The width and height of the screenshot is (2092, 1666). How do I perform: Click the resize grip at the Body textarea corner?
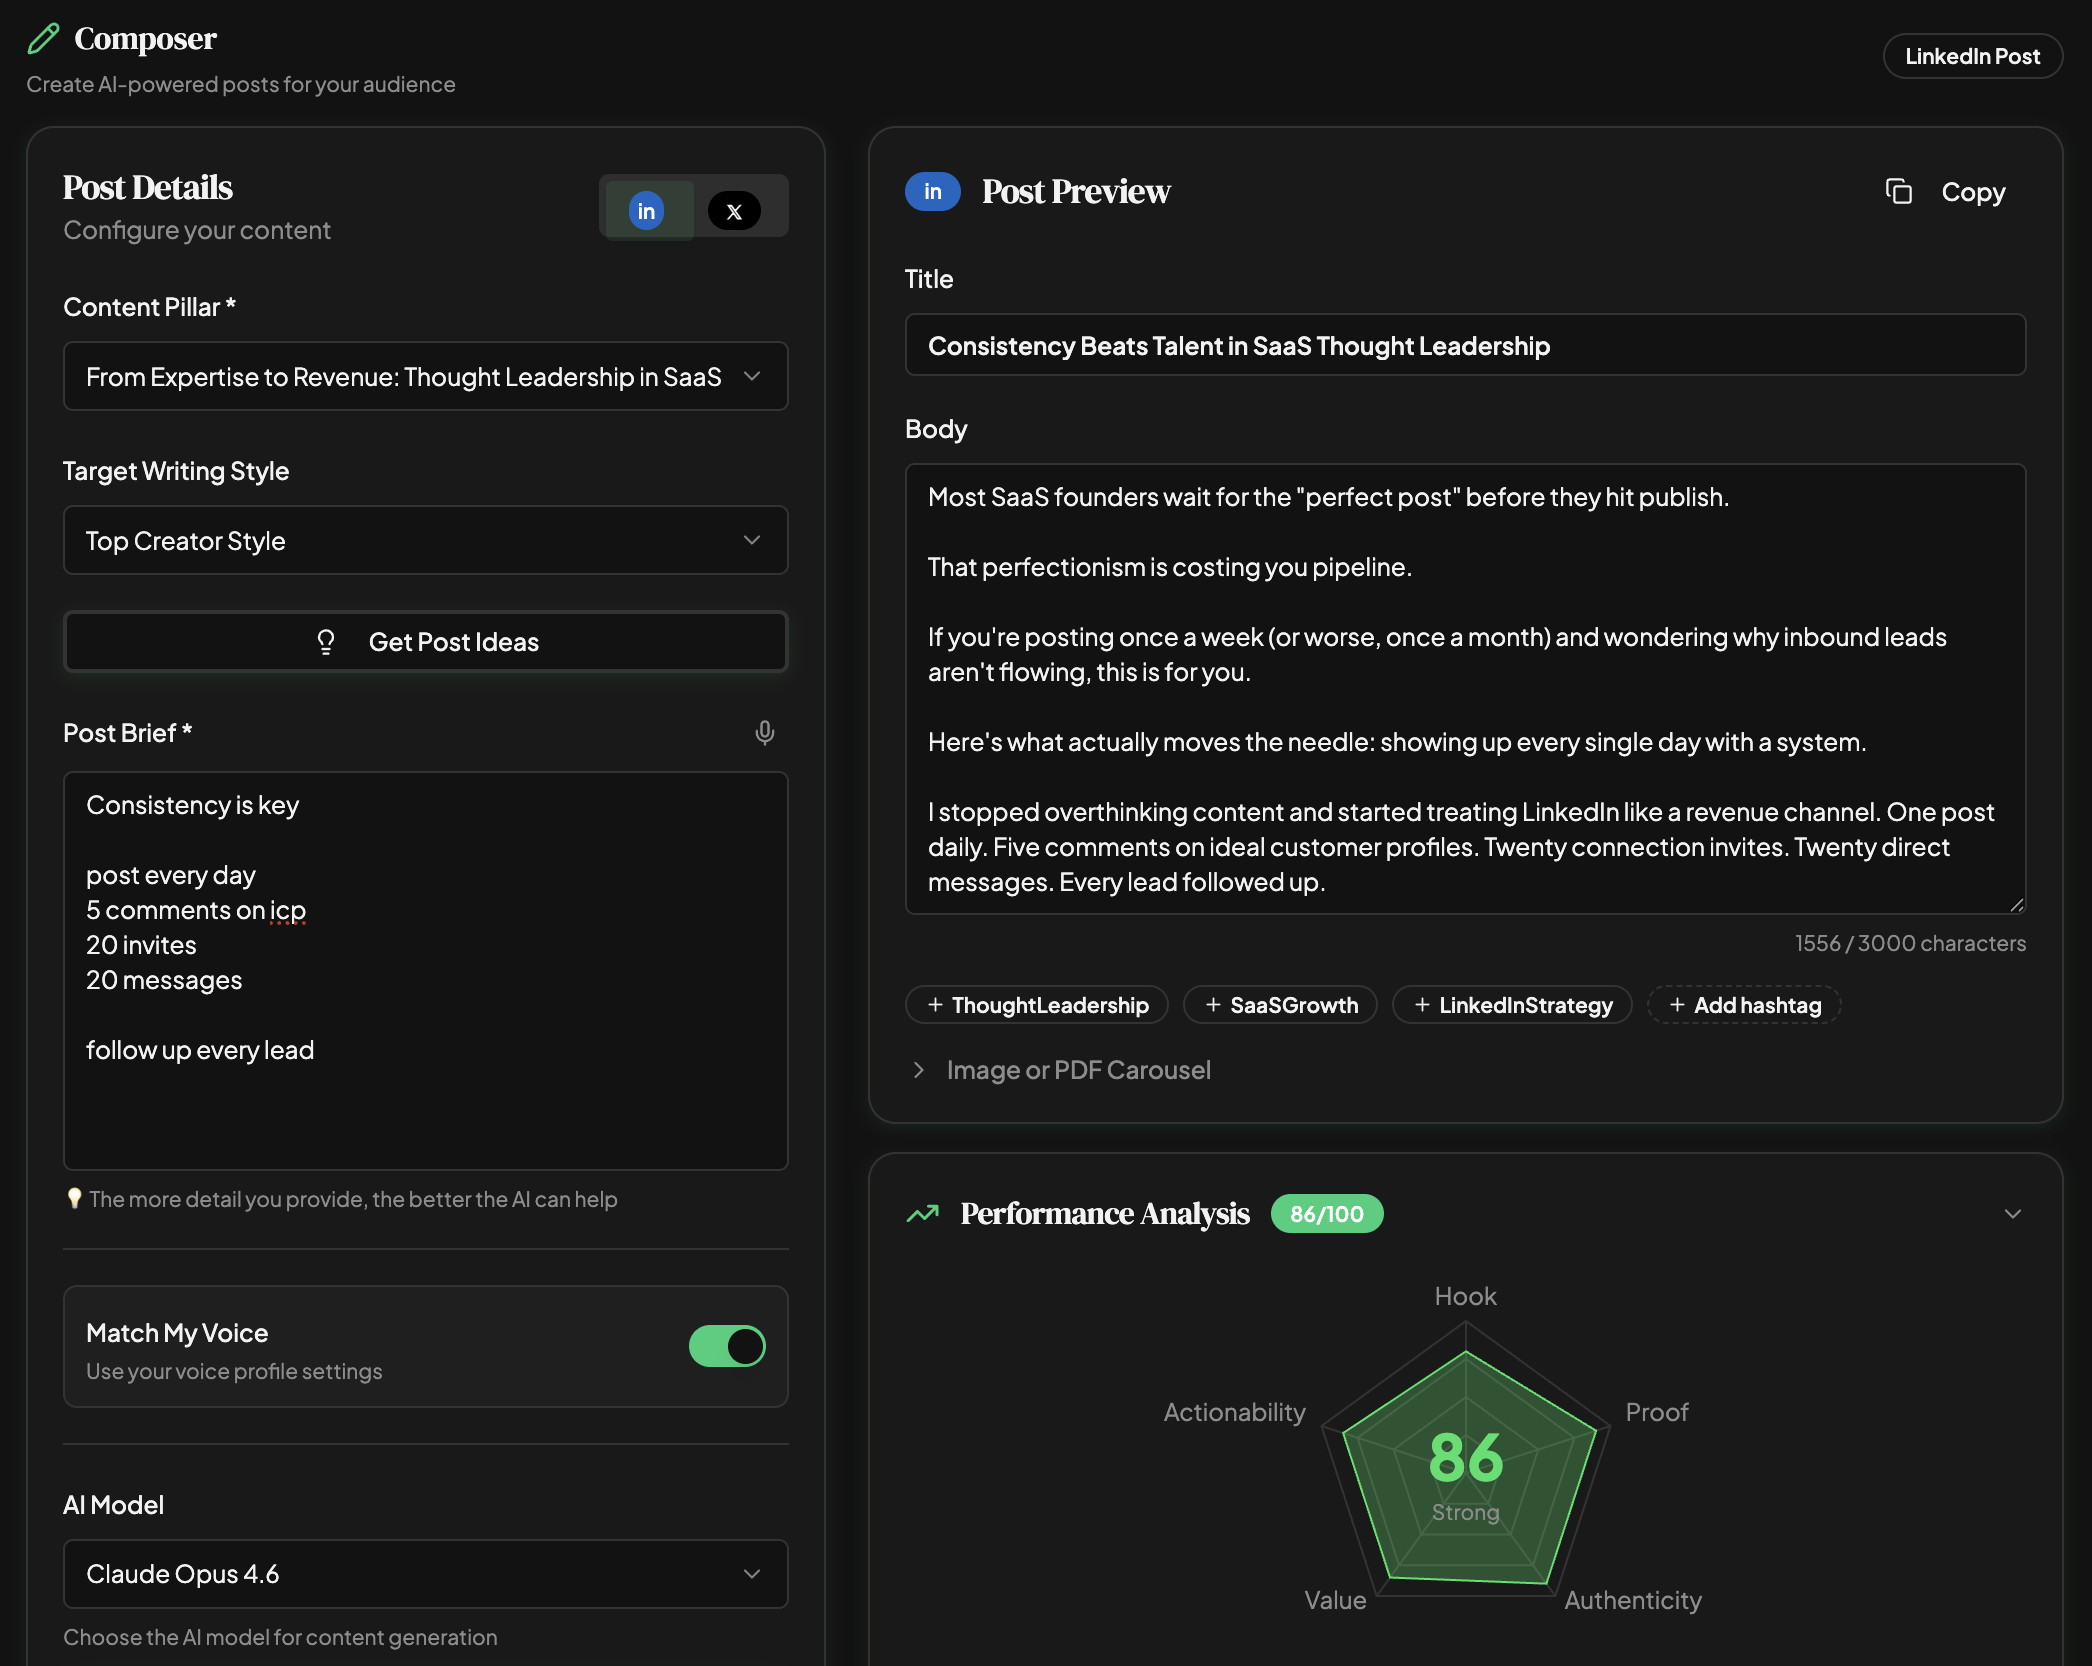(2018, 906)
